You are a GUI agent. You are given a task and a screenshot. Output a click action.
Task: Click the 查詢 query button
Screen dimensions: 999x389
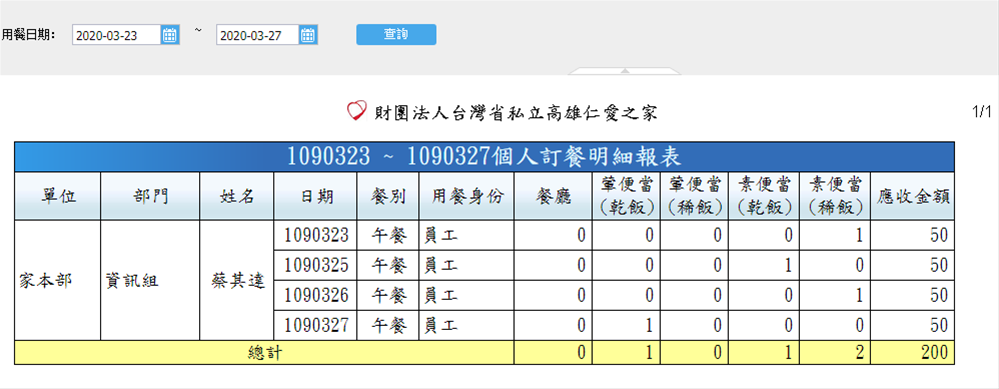[396, 34]
